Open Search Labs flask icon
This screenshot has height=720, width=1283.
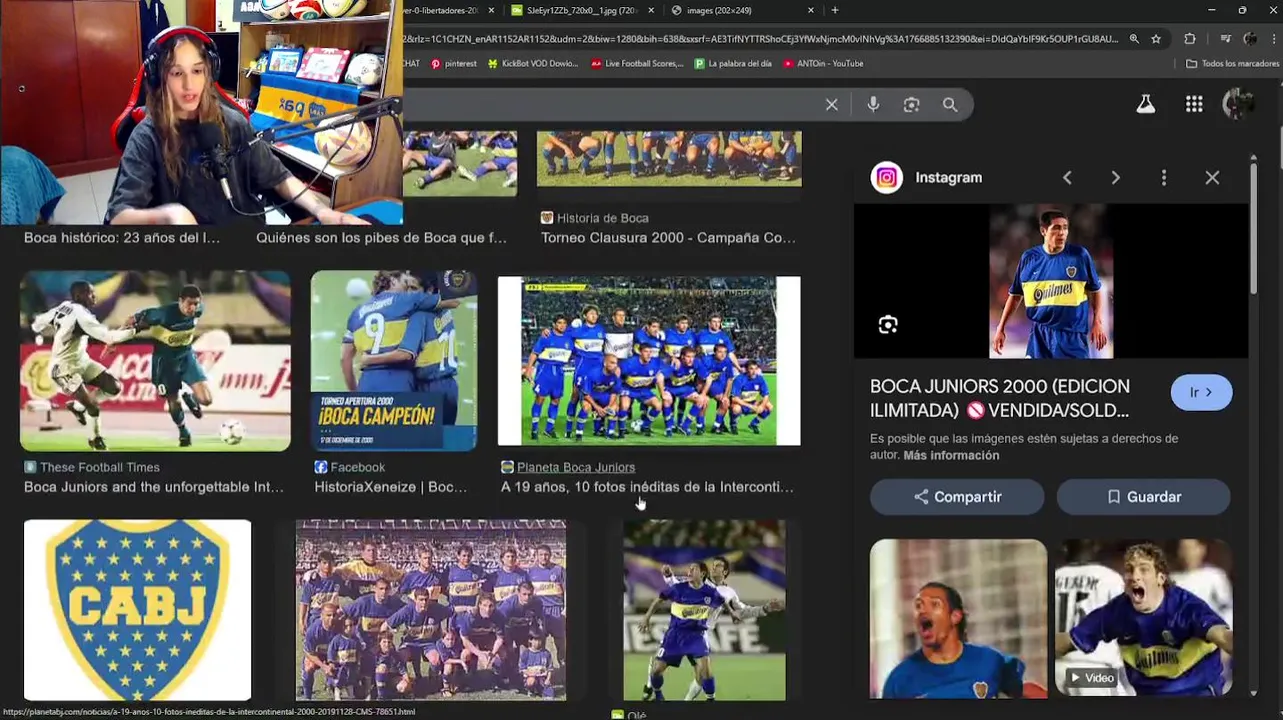[1146, 104]
